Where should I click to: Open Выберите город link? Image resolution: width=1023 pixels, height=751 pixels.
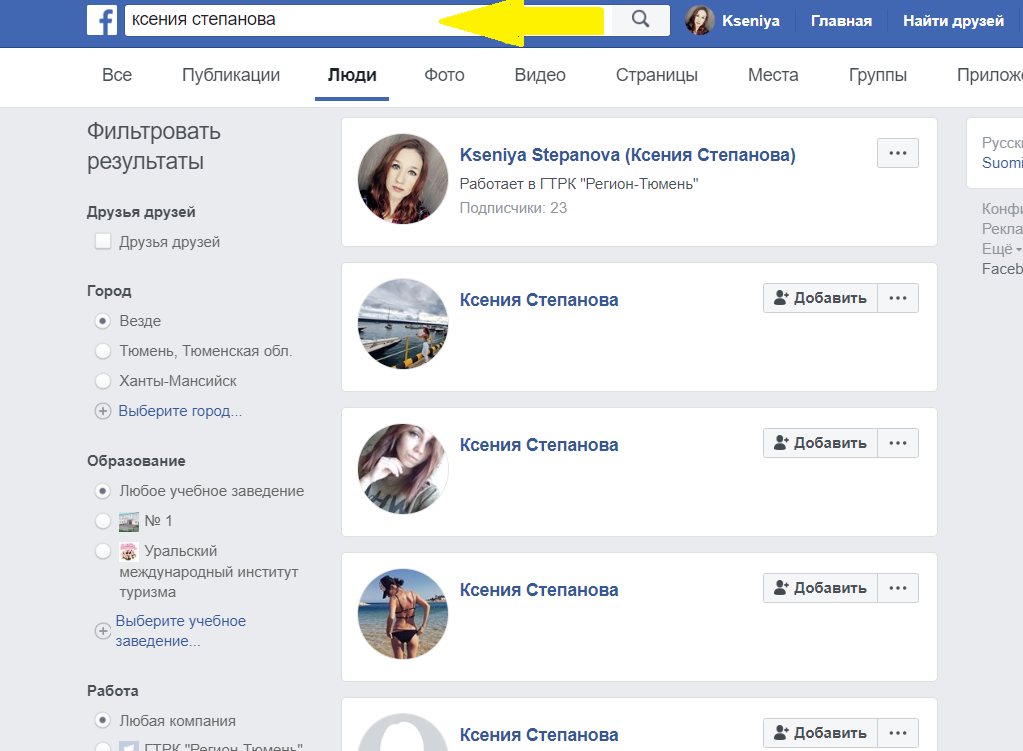(180, 411)
